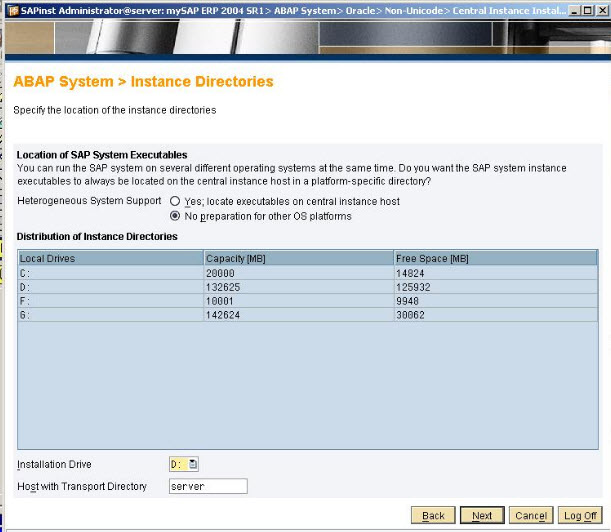Click free space value 30062
Image resolution: width=611 pixels, height=532 pixels.
click(x=410, y=315)
